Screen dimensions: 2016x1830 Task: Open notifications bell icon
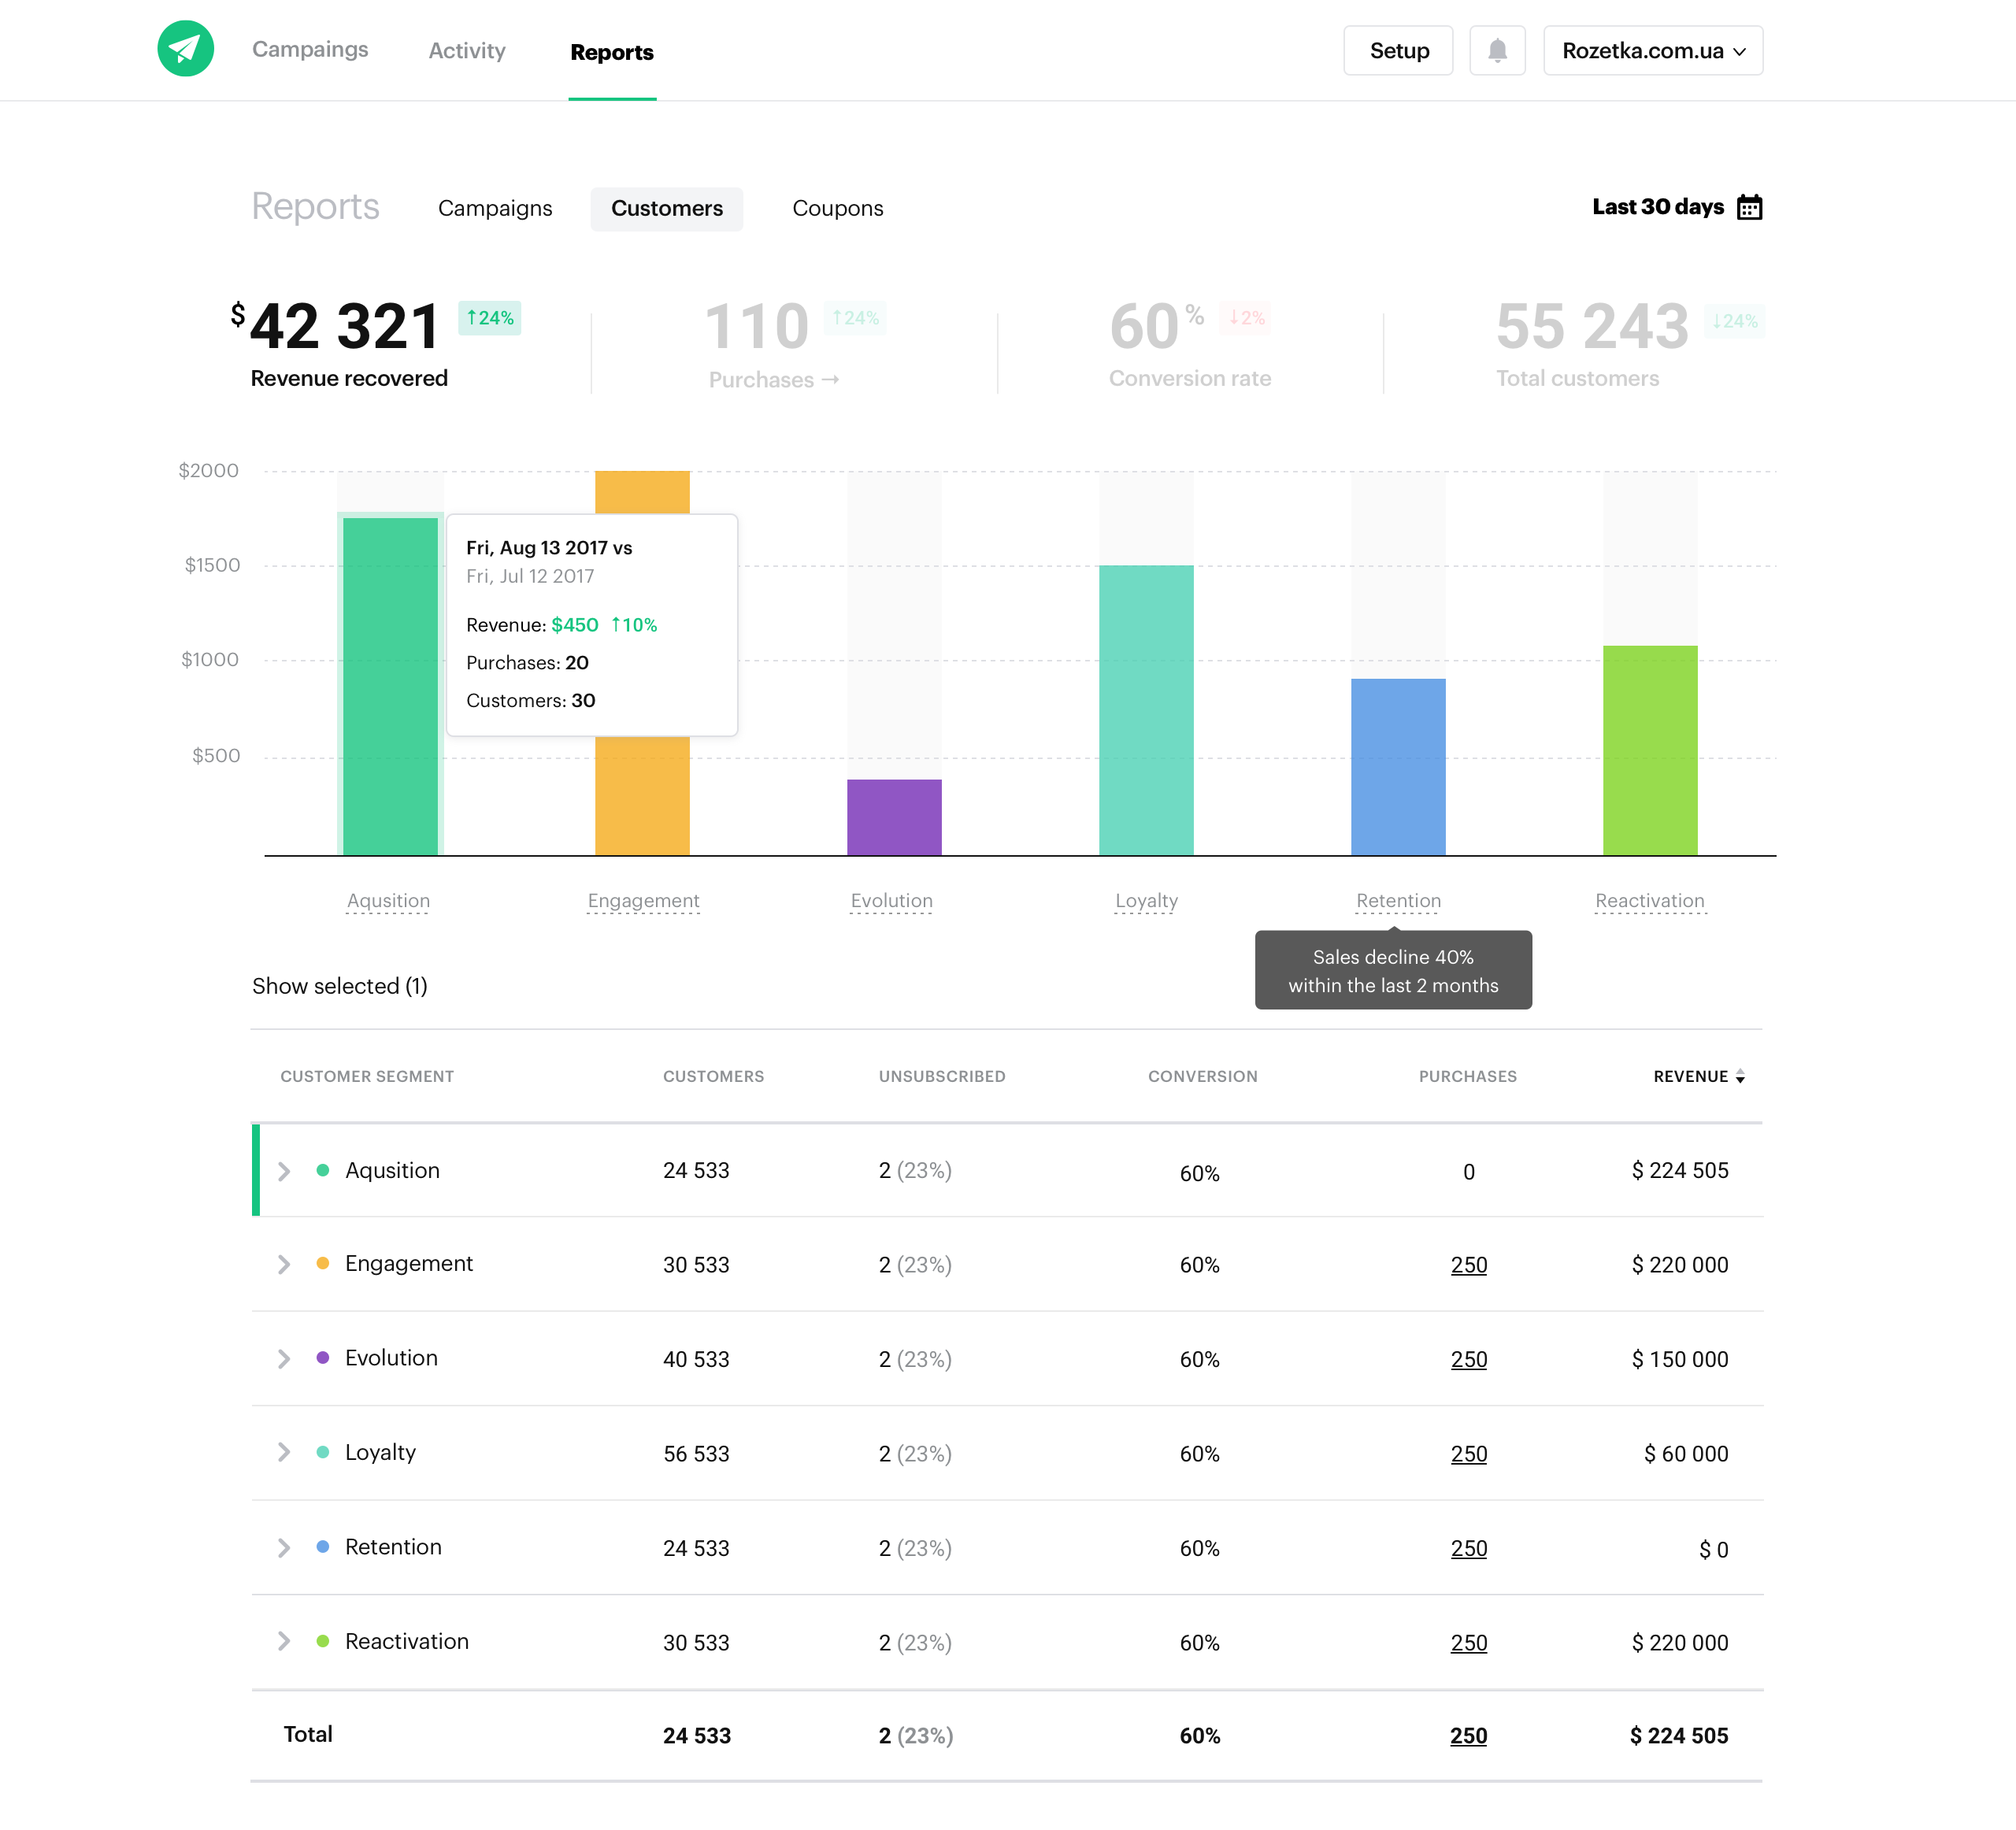click(1496, 50)
